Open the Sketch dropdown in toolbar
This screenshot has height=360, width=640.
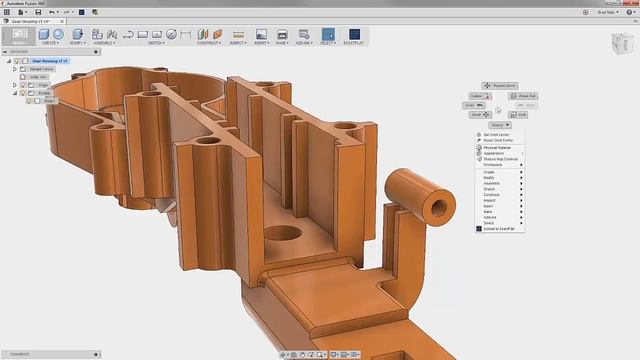[x=156, y=43]
